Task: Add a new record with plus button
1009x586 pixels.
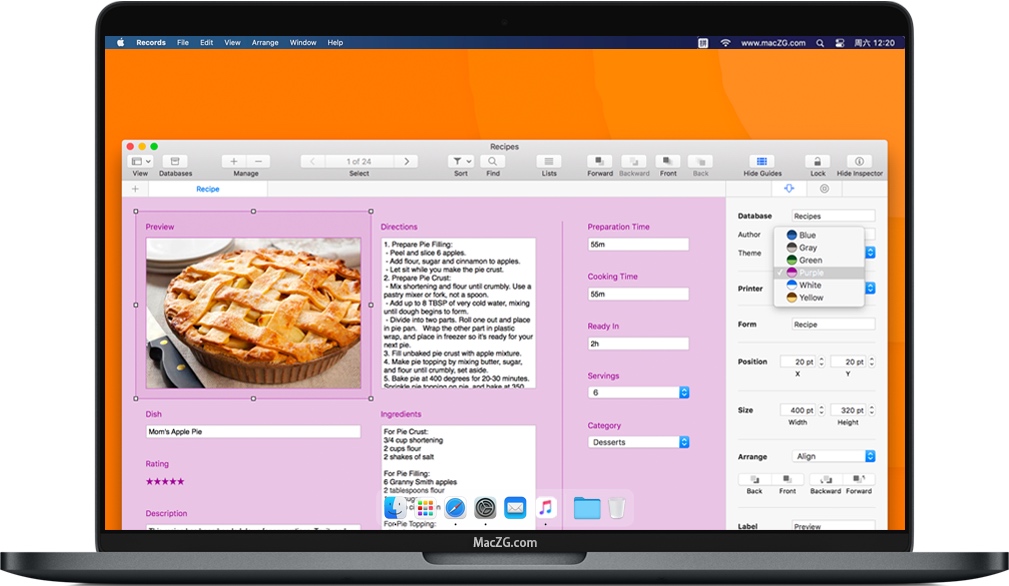Action: pyautogui.click(x=234, y=161)
